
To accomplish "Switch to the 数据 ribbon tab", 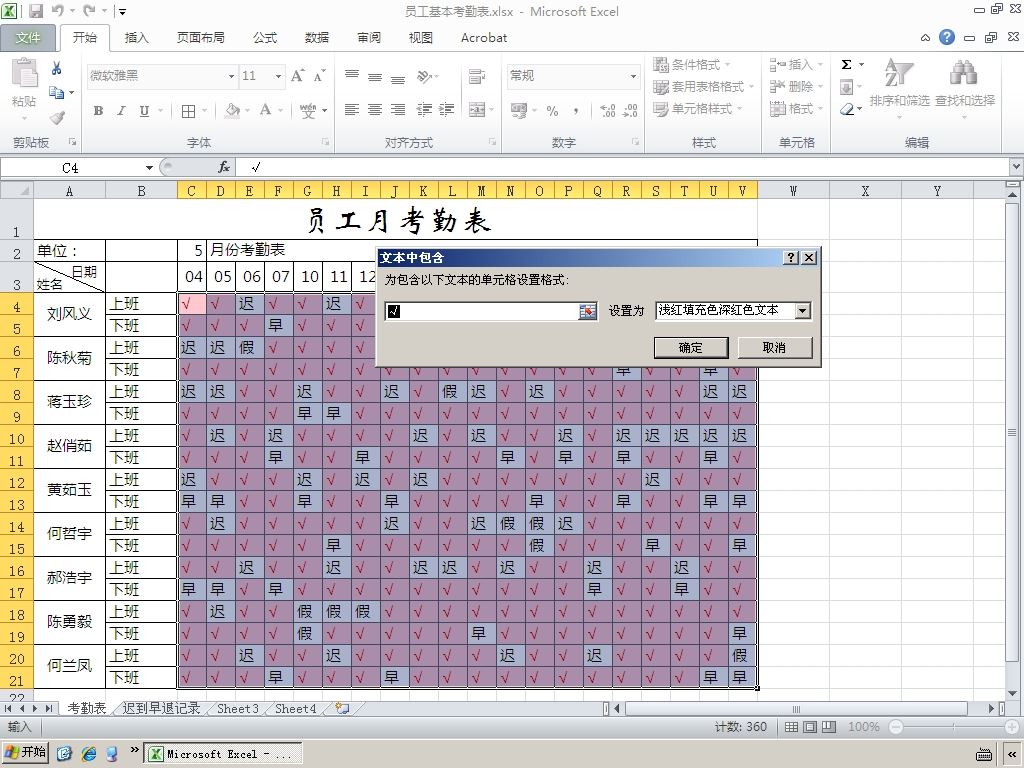I will [x=317, y=38].
